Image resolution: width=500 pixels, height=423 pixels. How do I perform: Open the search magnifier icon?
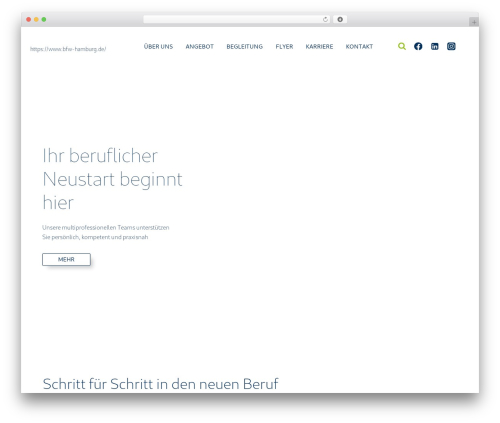pyautogui.click(x=402, y=46)
